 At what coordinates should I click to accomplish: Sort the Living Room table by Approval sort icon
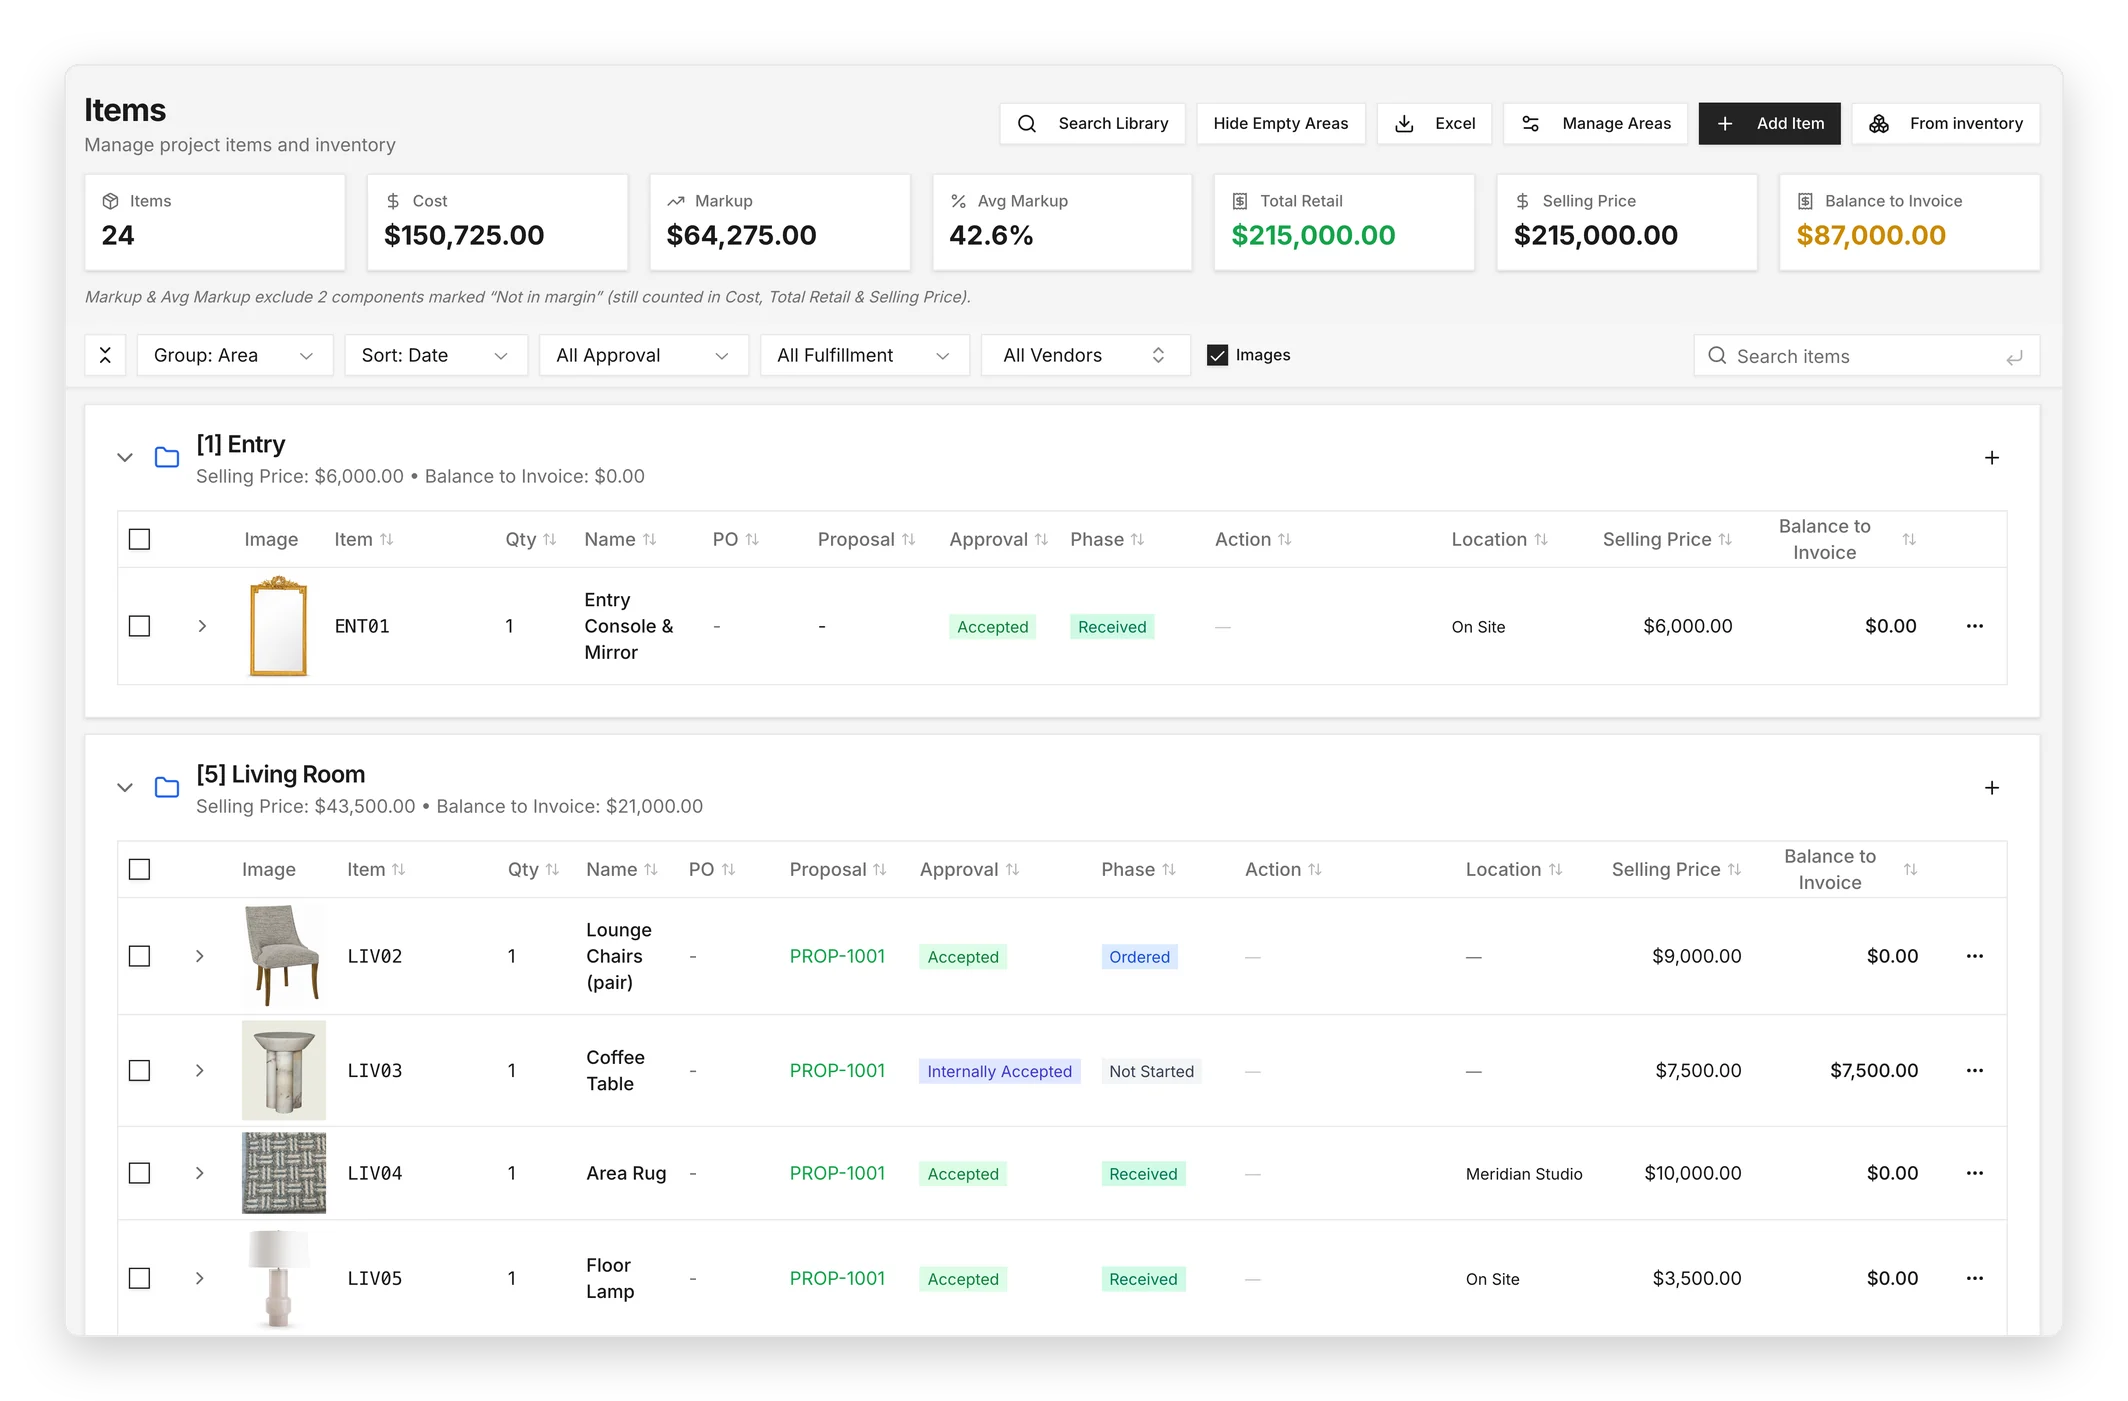(1012, 869)
